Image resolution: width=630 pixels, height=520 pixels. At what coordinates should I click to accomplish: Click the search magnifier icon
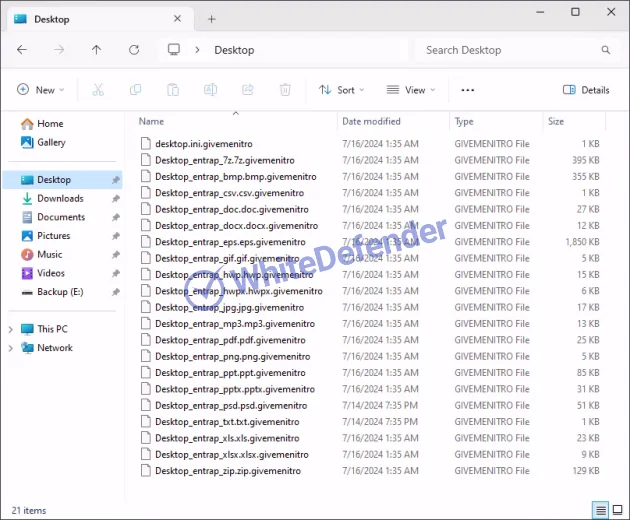click(605, 50)
